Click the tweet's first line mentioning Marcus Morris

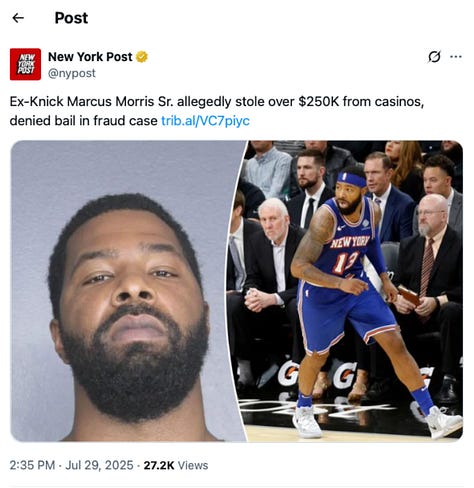click(217, 102)
